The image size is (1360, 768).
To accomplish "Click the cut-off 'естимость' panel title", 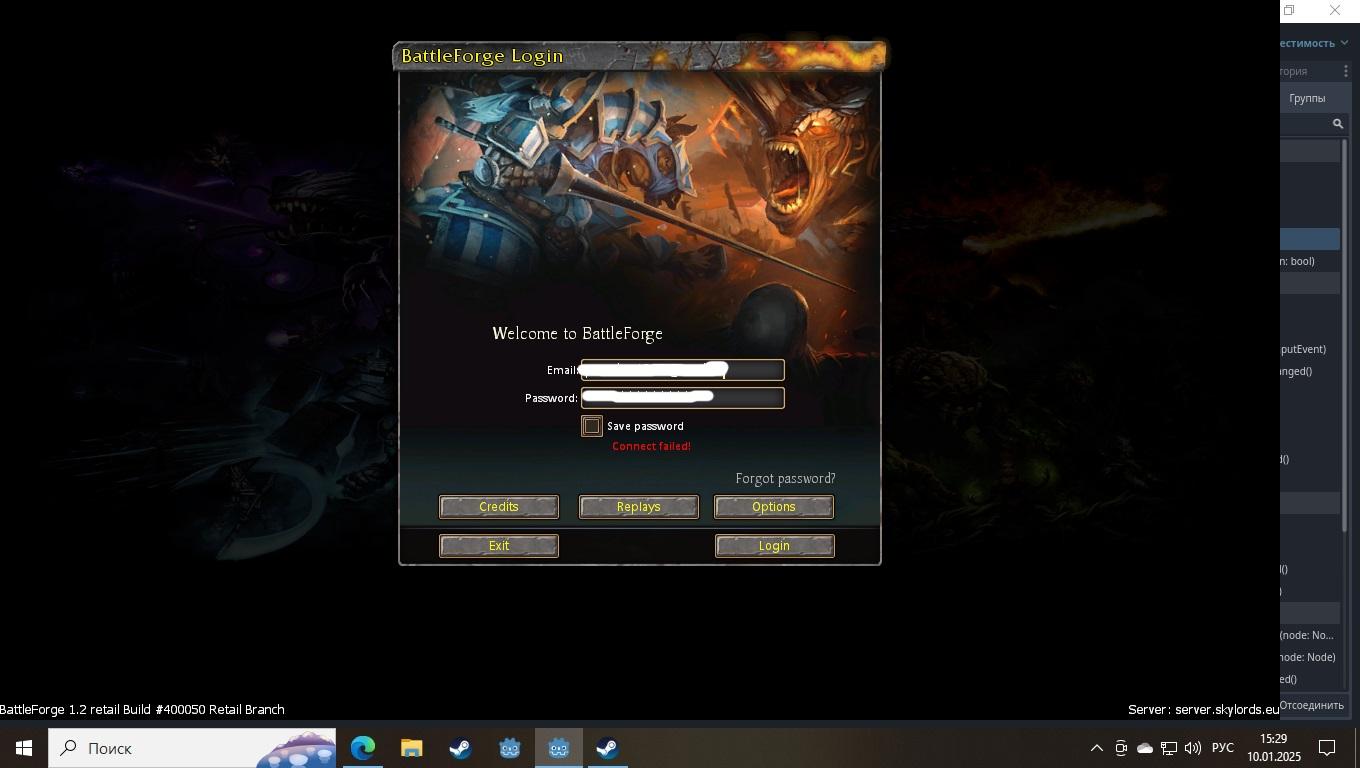I will [1307, 43].
